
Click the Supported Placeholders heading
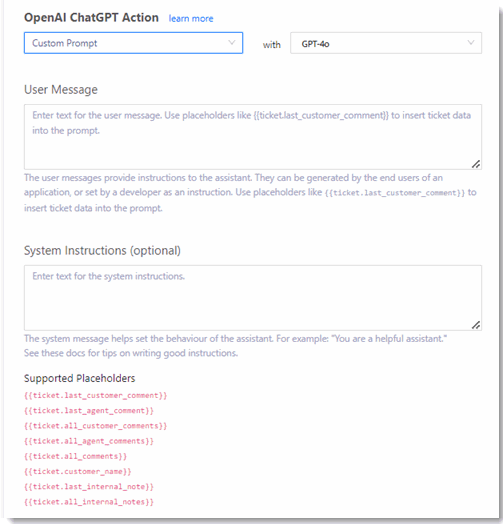pyautogui.click(x=80, y=378)
